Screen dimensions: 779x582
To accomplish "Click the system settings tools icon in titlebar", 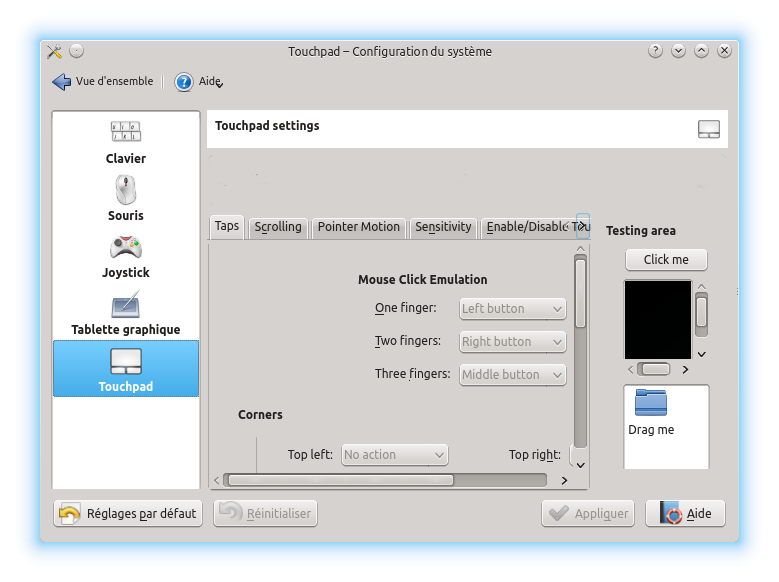I will click(54, 51).
